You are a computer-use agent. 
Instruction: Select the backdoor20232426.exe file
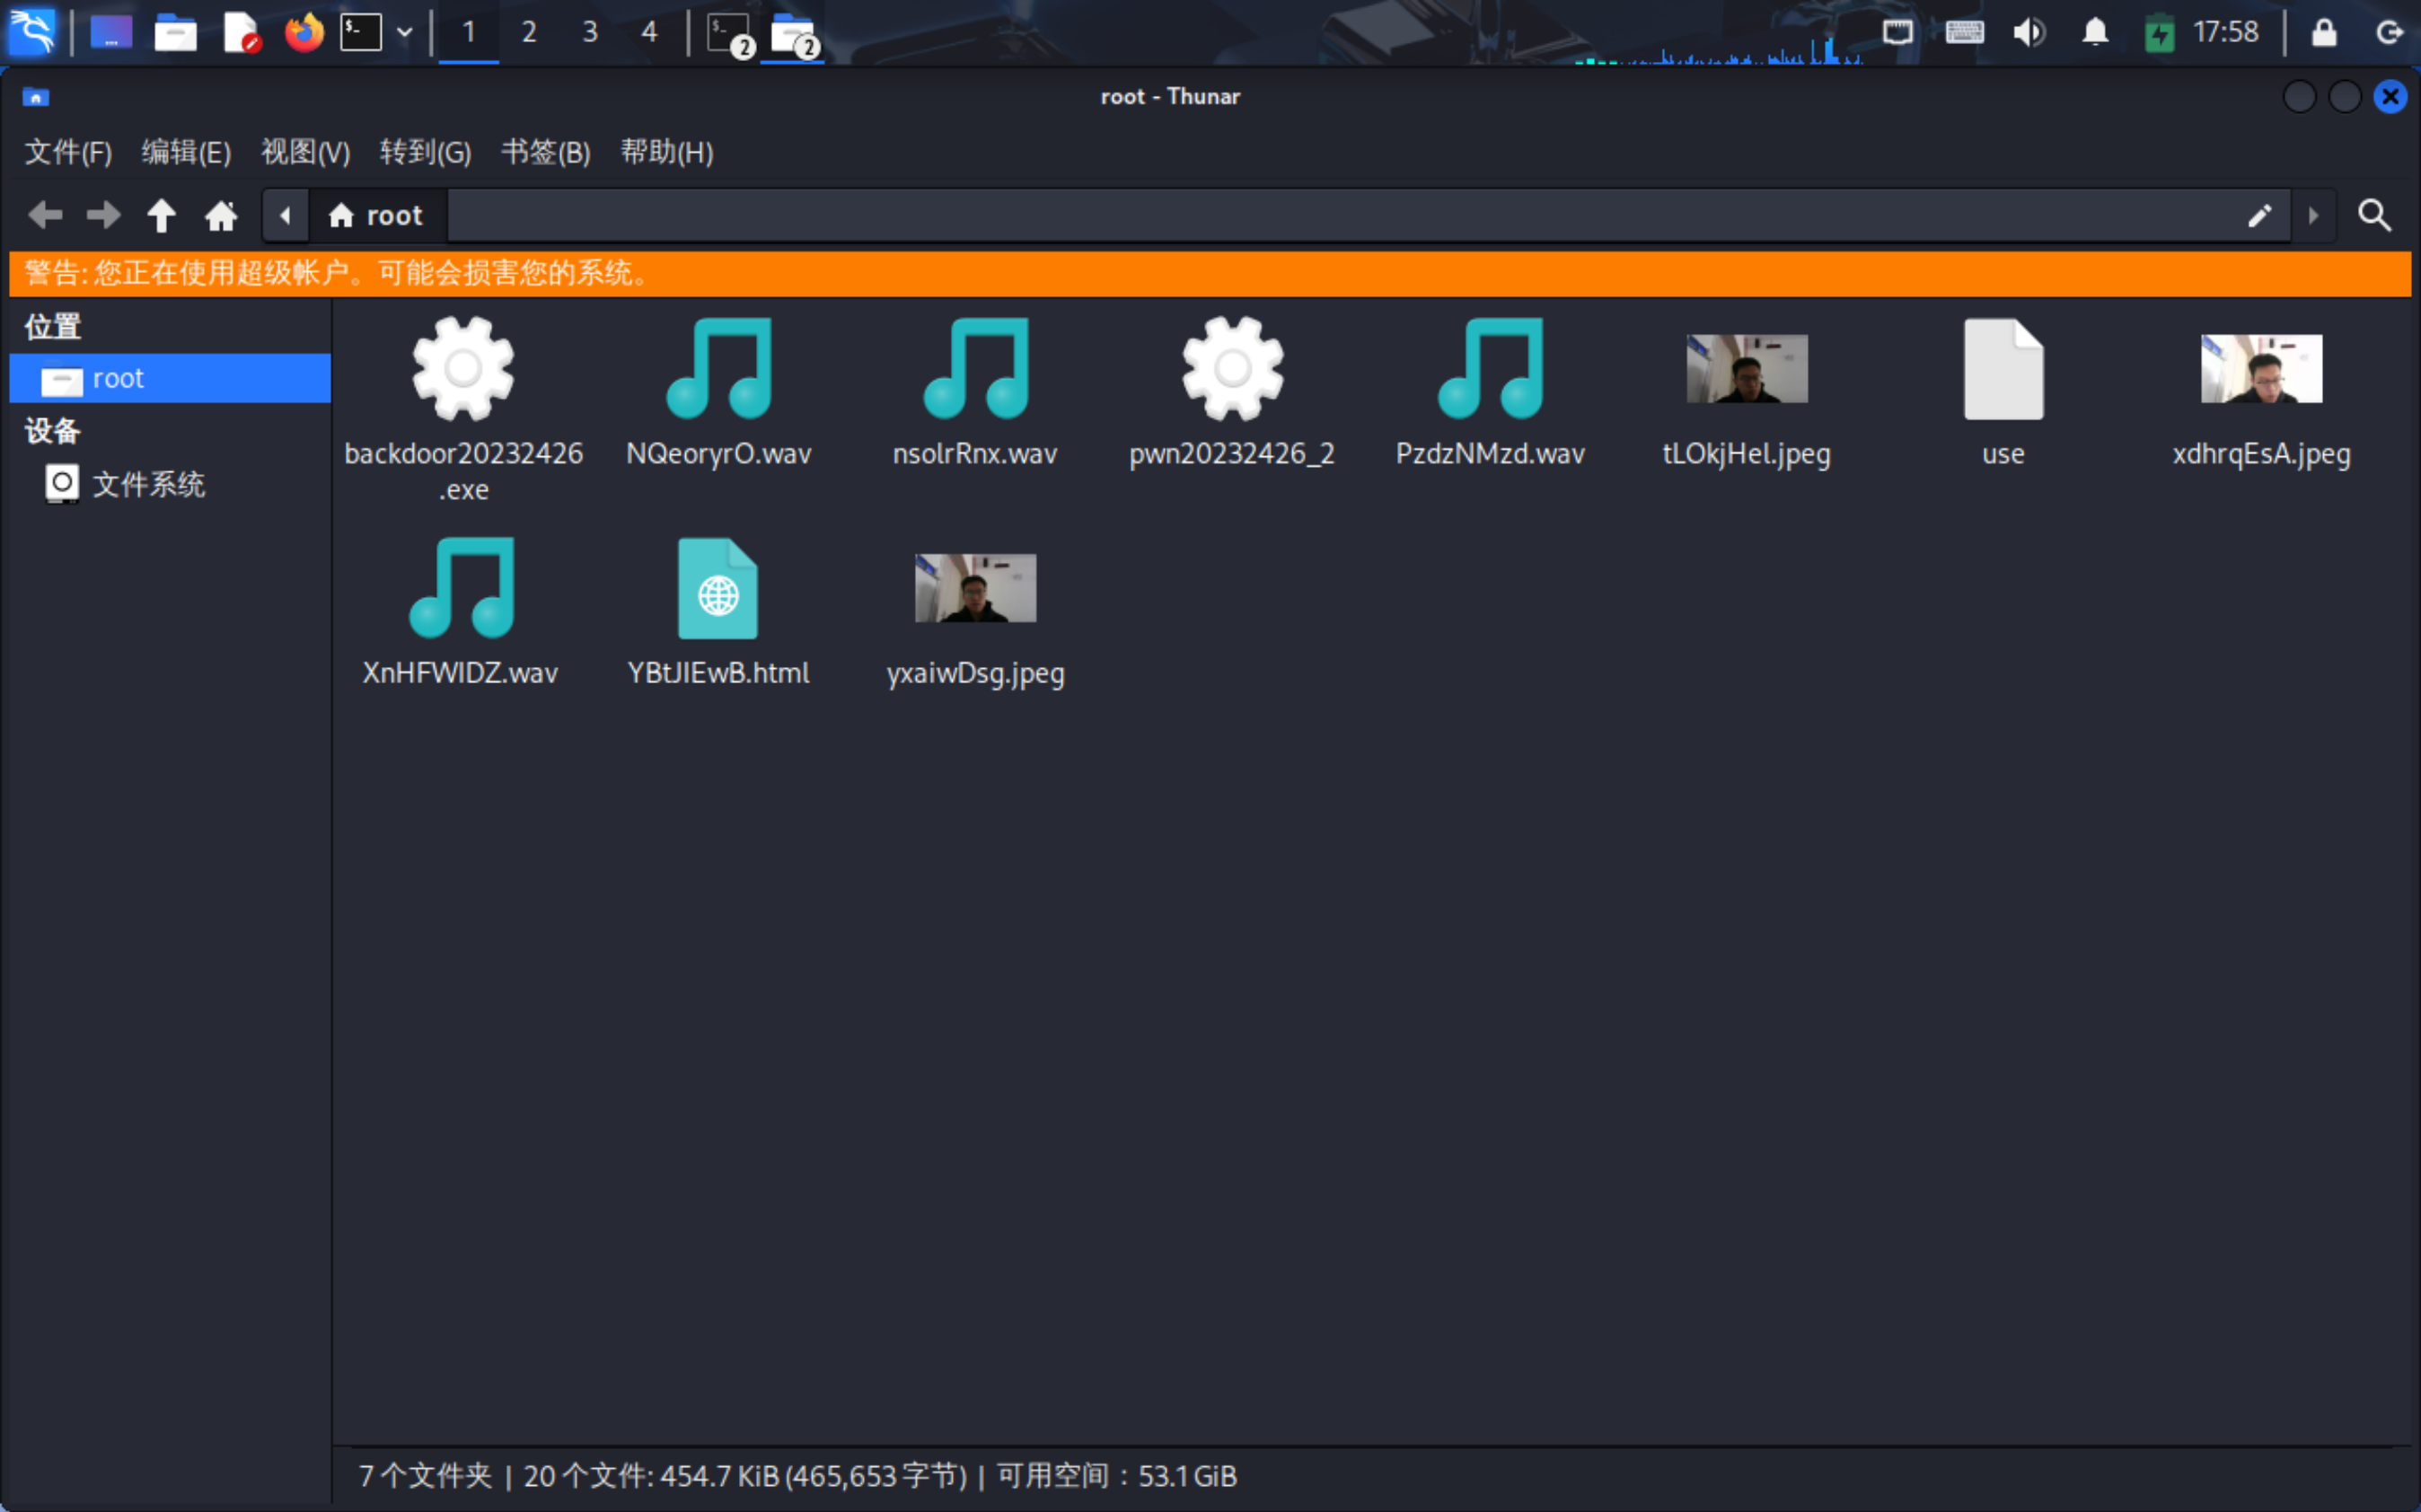(463, 370)
